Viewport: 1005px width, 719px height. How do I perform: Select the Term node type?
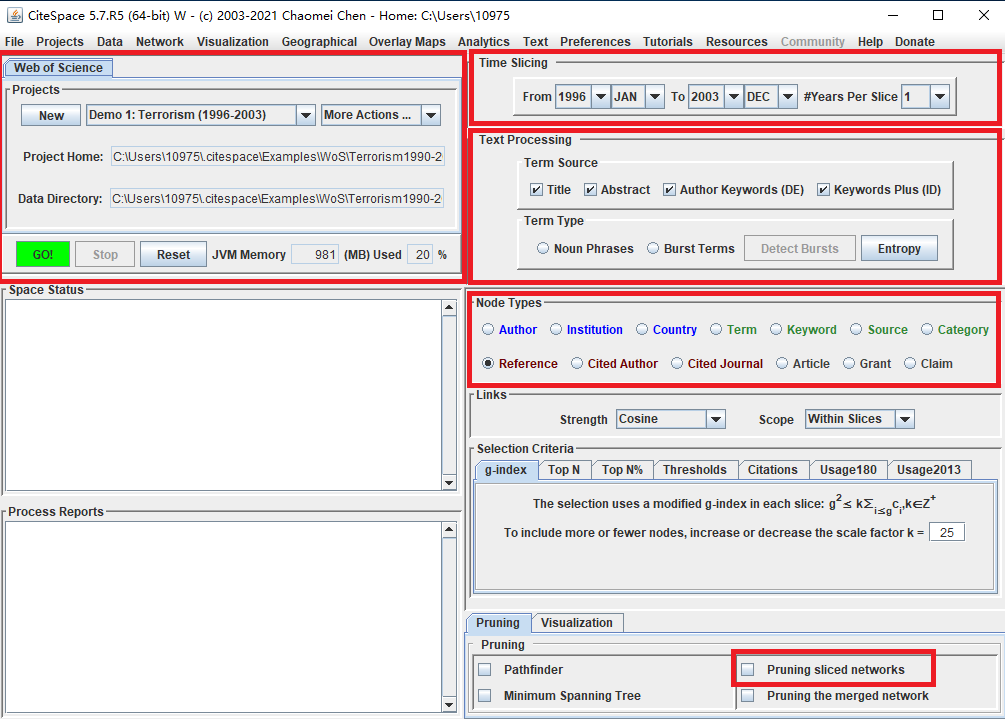pyautogui.click(x=716, y=329)
